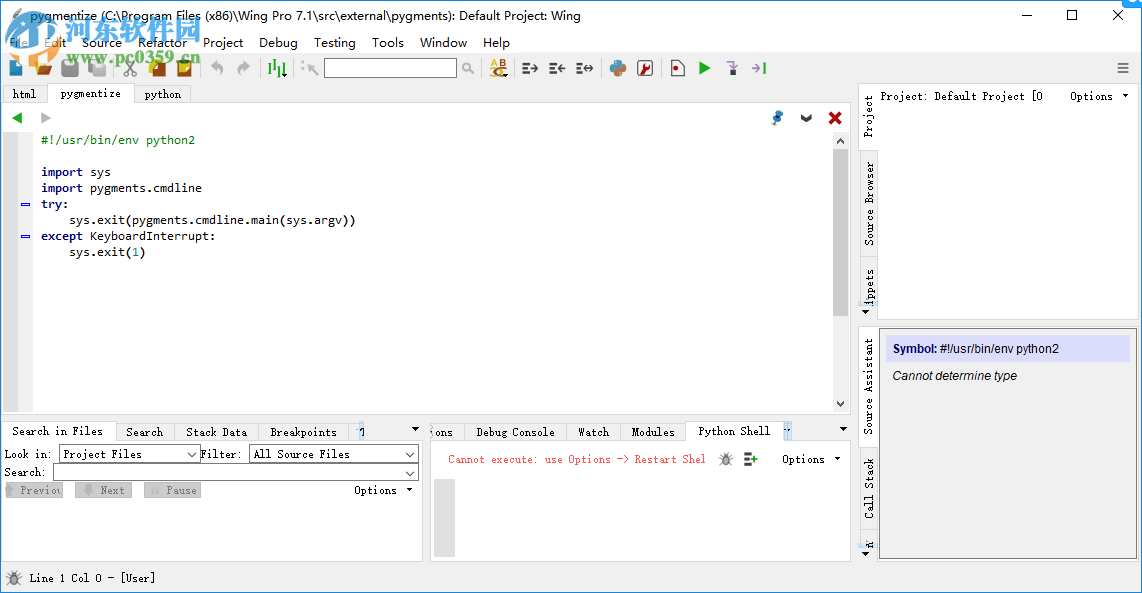Open the Options menu in Search in Files
Viewport: 1142px width, 593px height.
coord(378,490)
